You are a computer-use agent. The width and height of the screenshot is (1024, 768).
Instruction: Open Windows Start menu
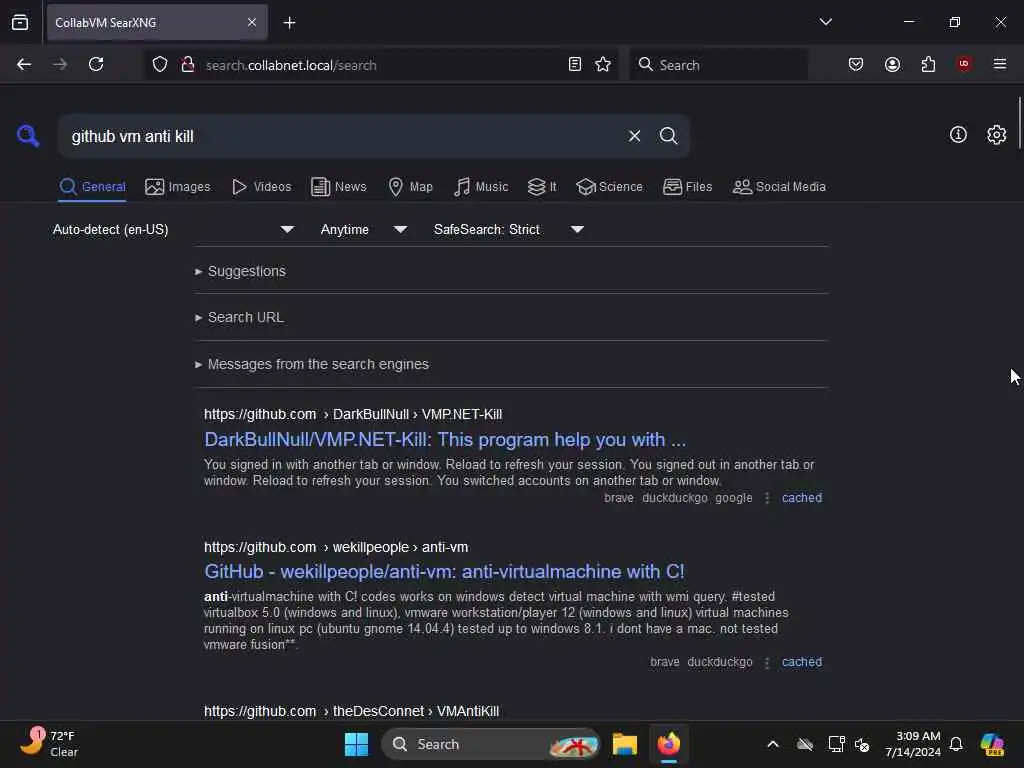[x=357, y=744]
